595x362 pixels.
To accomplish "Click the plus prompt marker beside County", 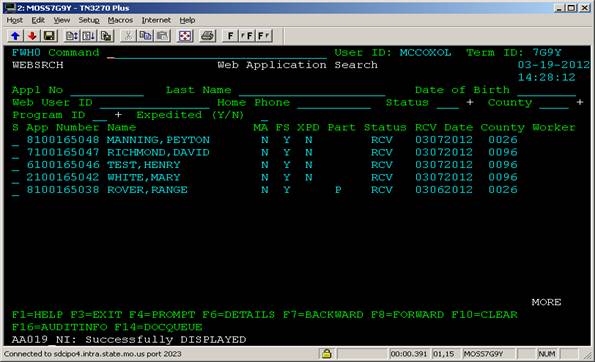I will [580, 102].
